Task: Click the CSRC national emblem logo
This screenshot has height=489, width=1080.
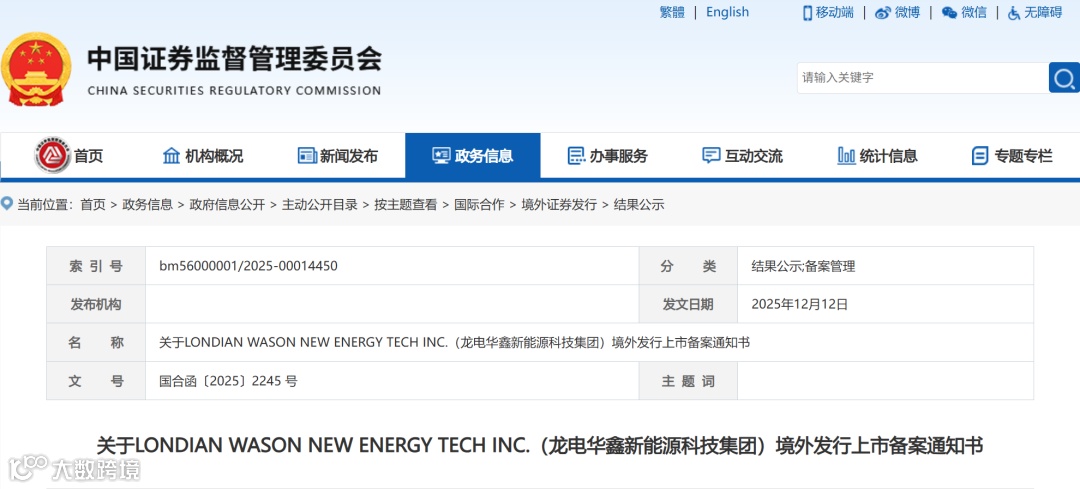Action: [x=36, y=69]
